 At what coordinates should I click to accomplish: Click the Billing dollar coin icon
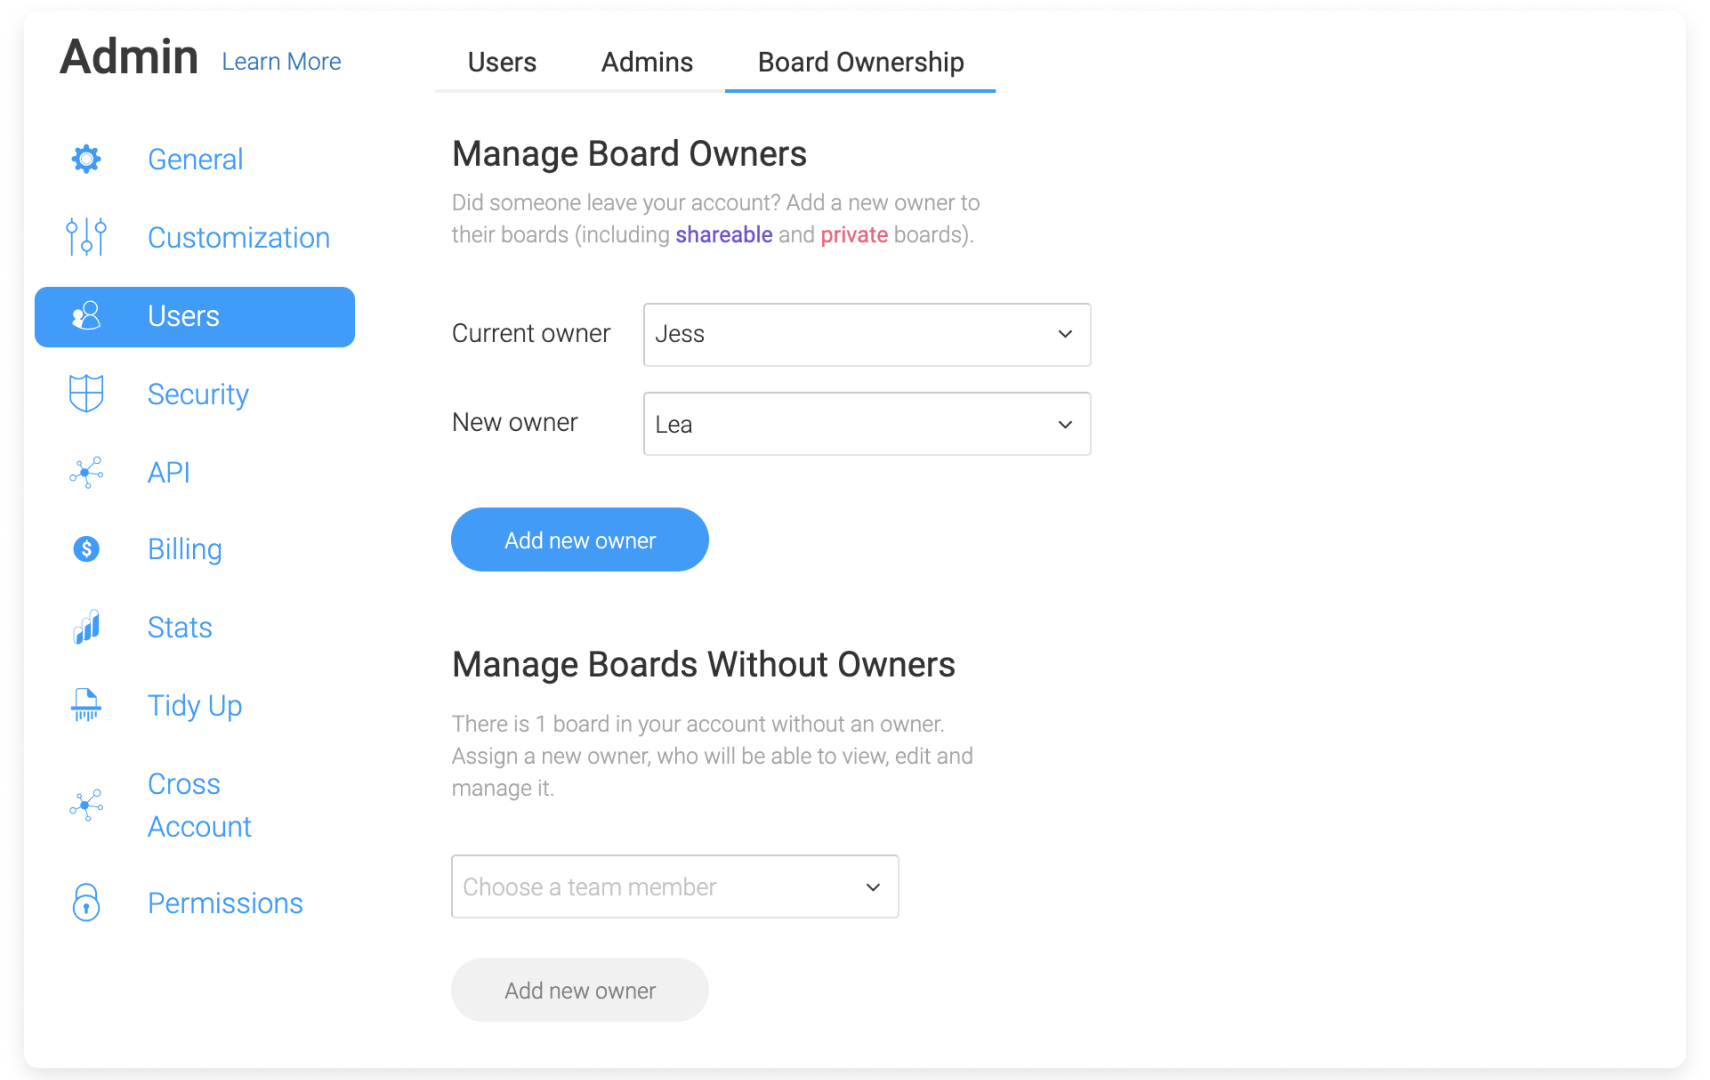click(x=87, y=549)
